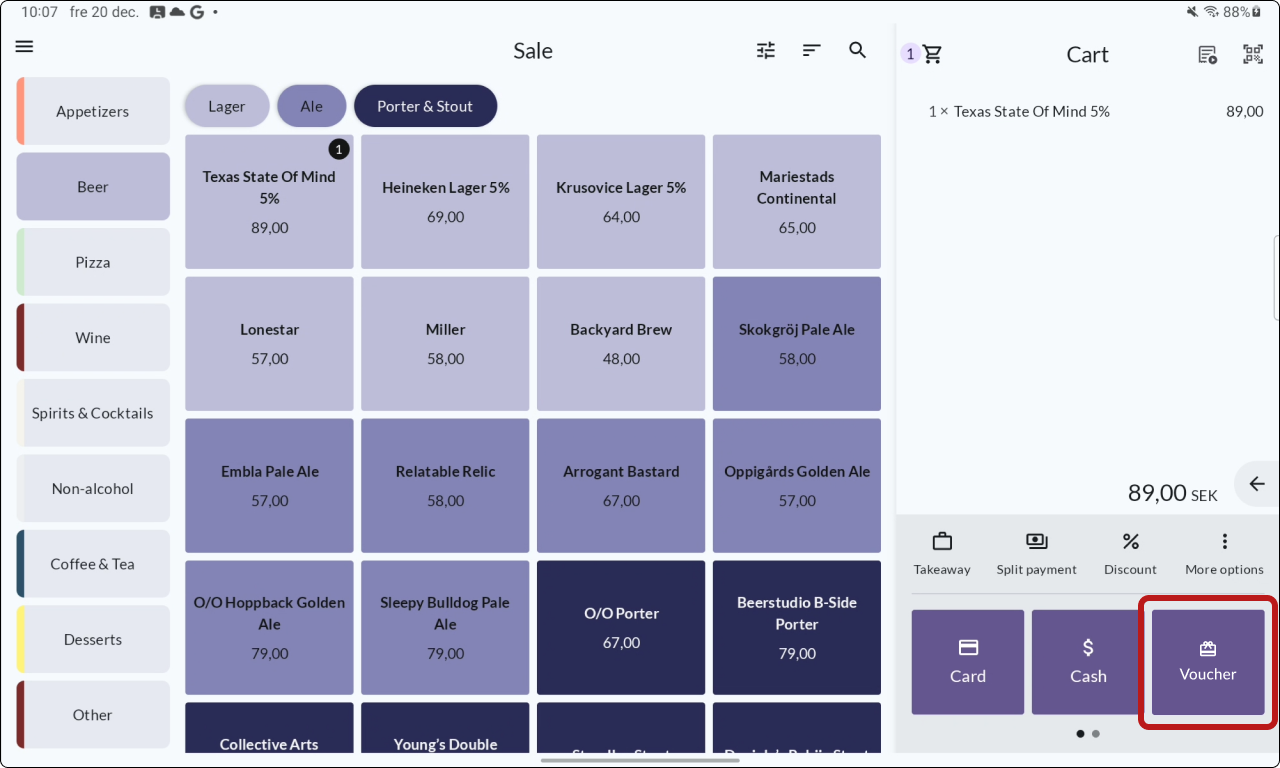Tap the 89,00 SEK cart total
The width and height of the screenshot is (1280, 768).
pyautogui.click(x=1173, y=493)
